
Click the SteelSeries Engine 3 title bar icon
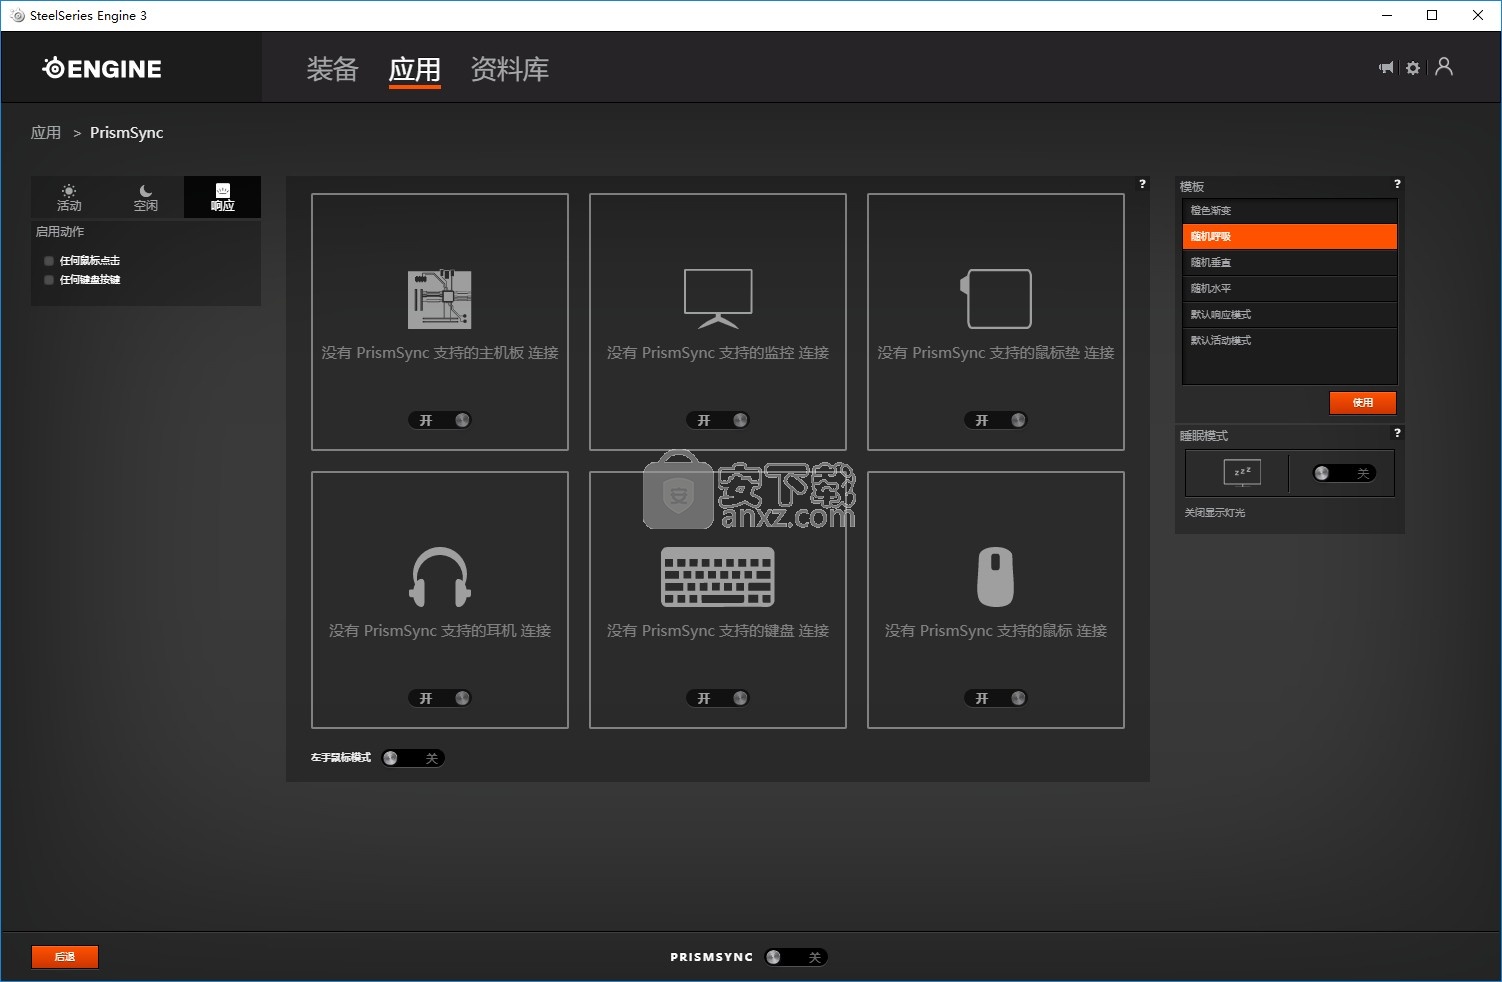coord(17,15)
